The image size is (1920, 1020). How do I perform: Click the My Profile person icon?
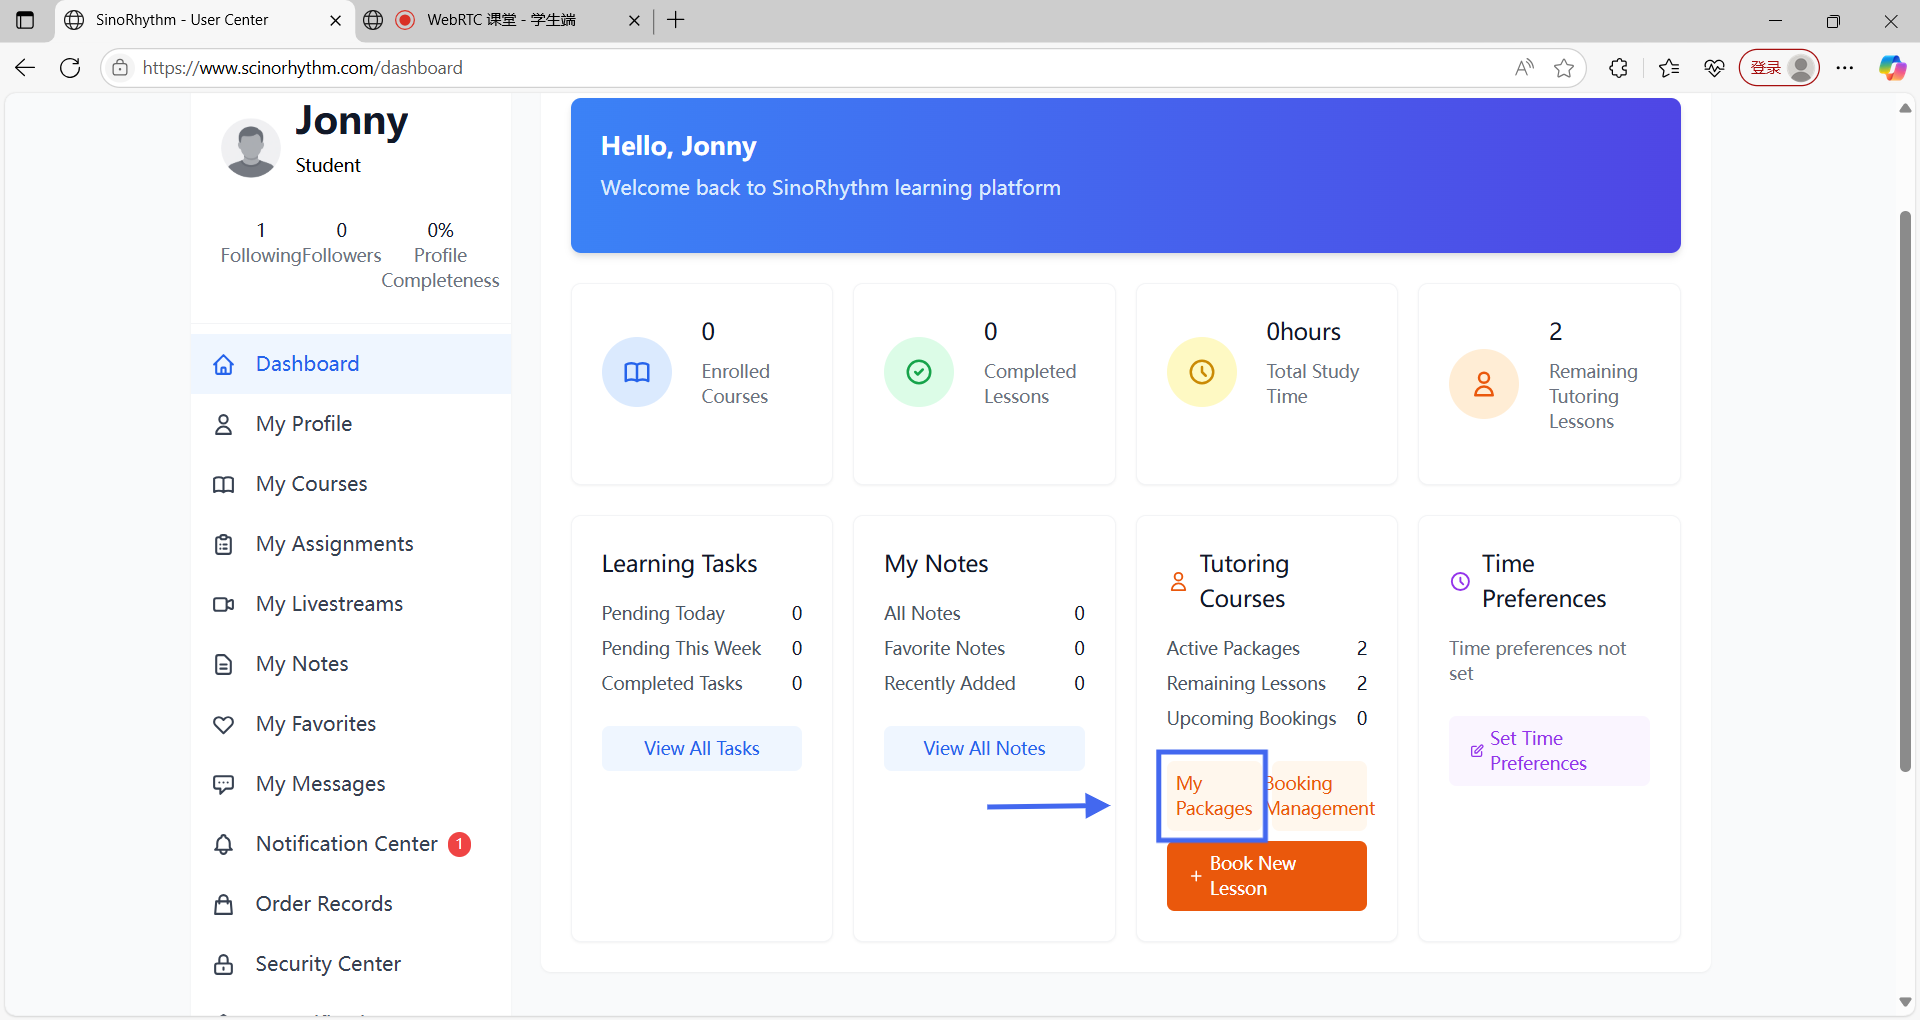224,424
